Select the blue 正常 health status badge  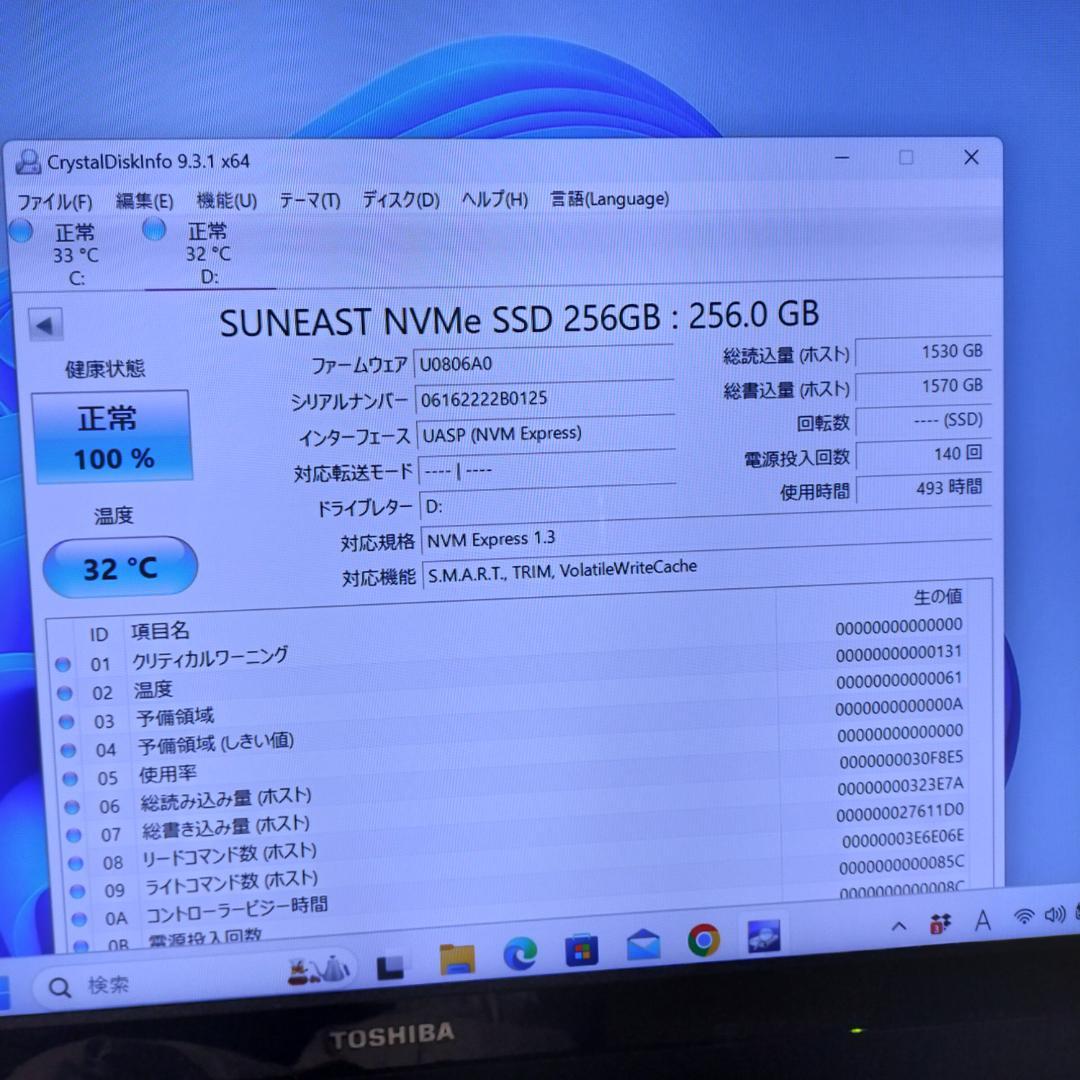[112, 433]
